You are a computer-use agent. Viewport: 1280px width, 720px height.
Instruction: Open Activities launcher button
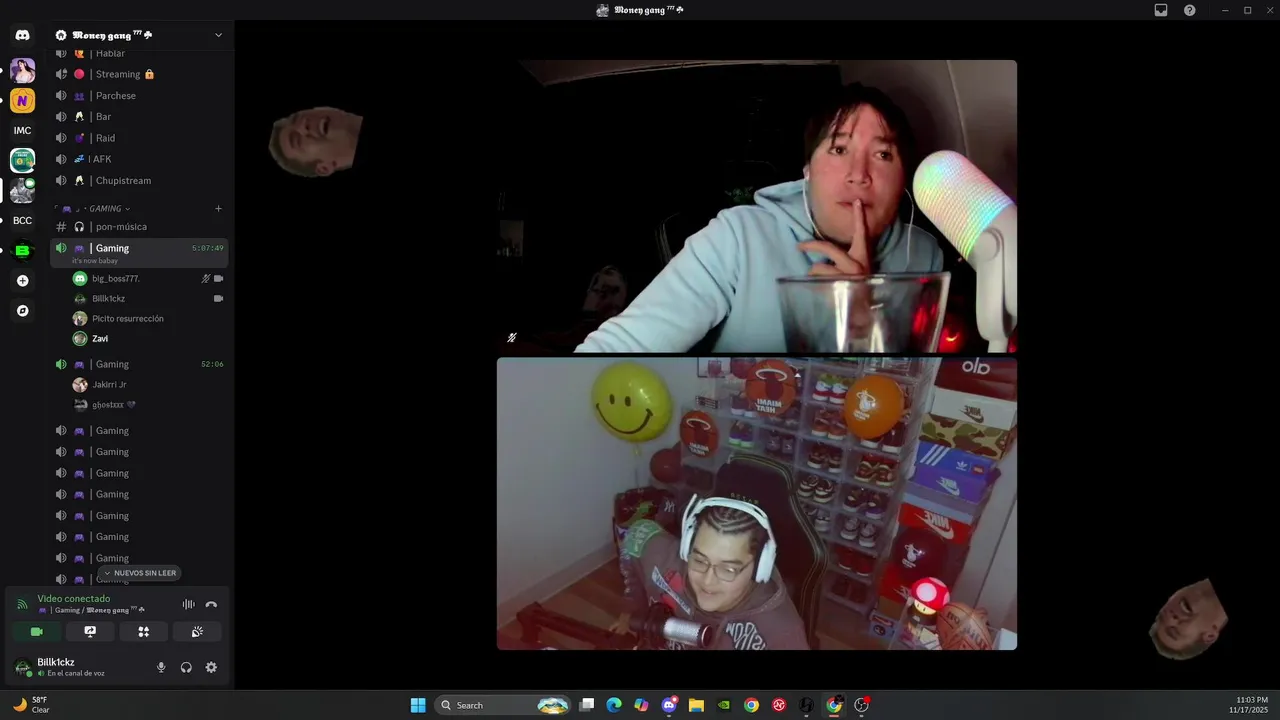[x=143, y=631]
